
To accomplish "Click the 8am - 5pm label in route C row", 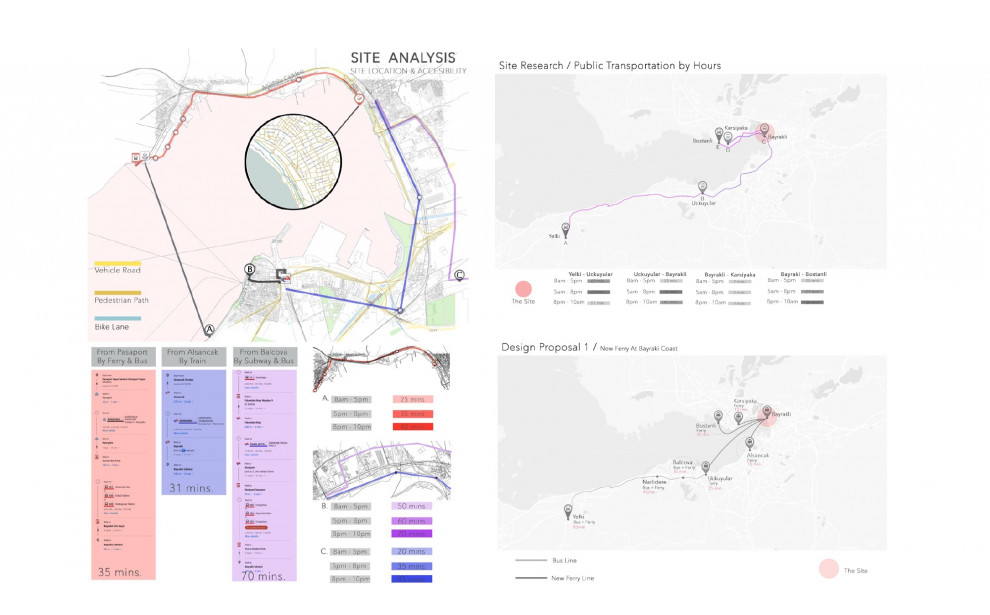I will [350, 551].
